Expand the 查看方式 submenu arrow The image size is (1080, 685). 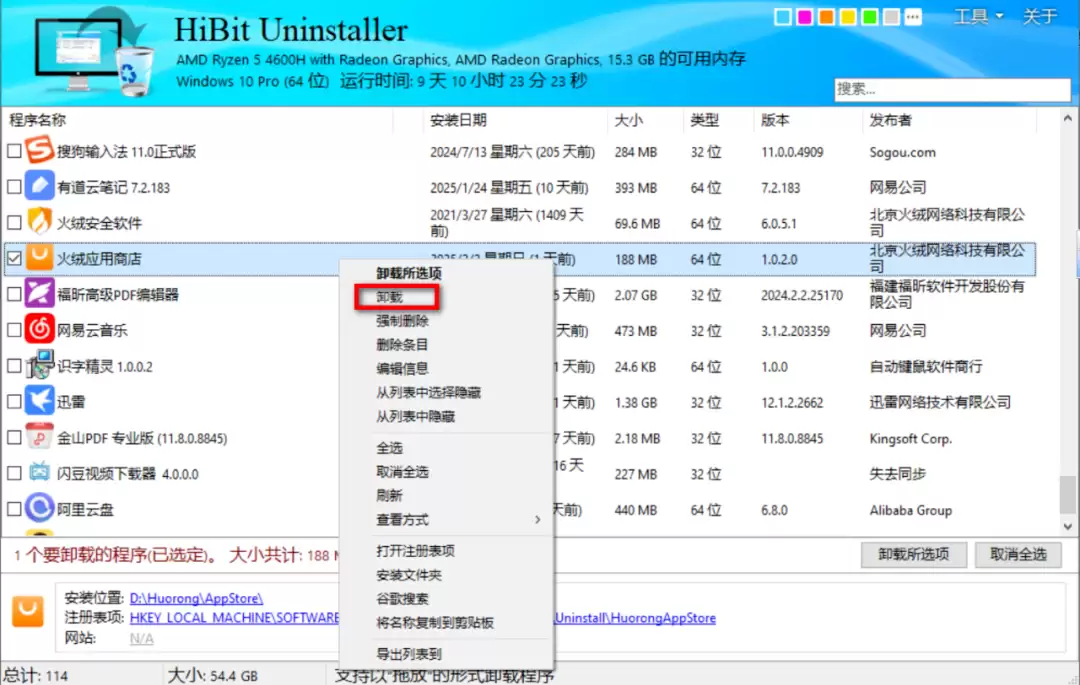(x=537, y=520)
